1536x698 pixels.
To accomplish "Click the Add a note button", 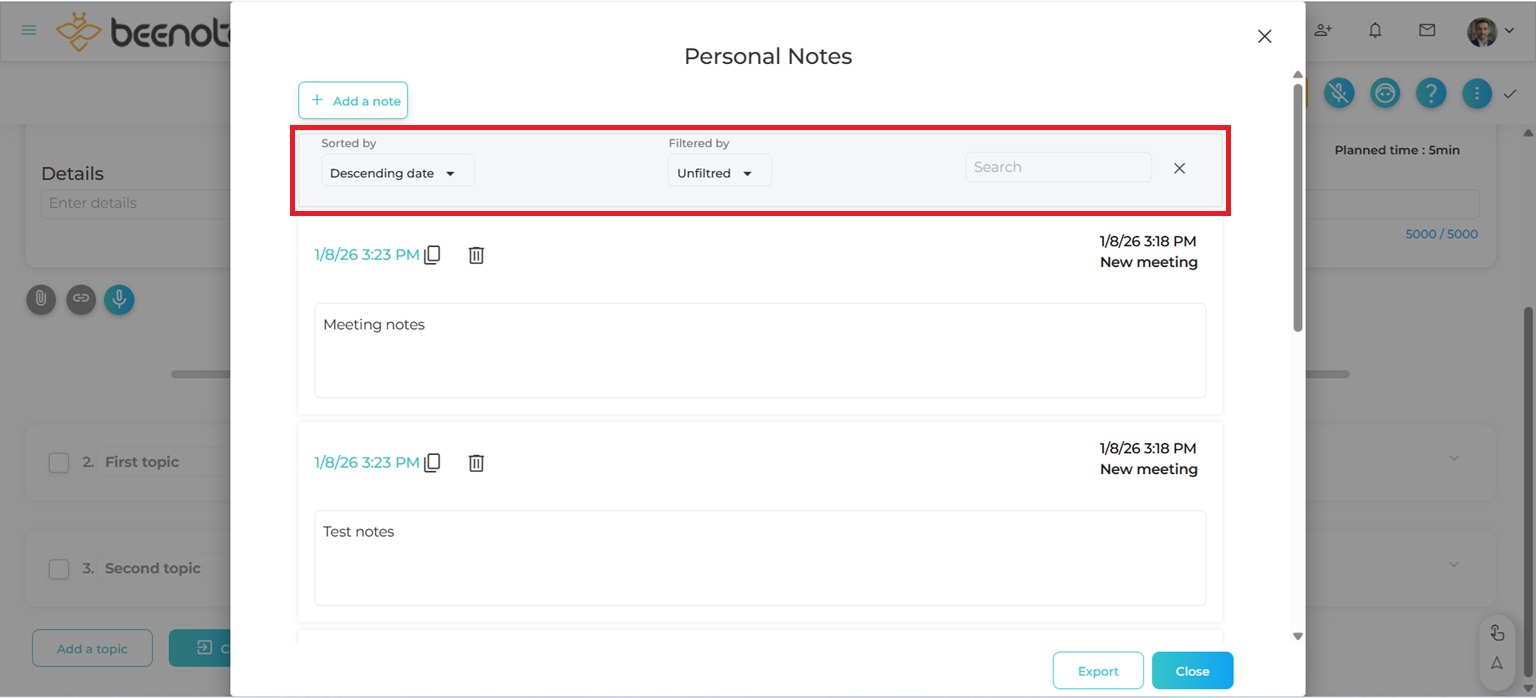I will tap(353, 100).
